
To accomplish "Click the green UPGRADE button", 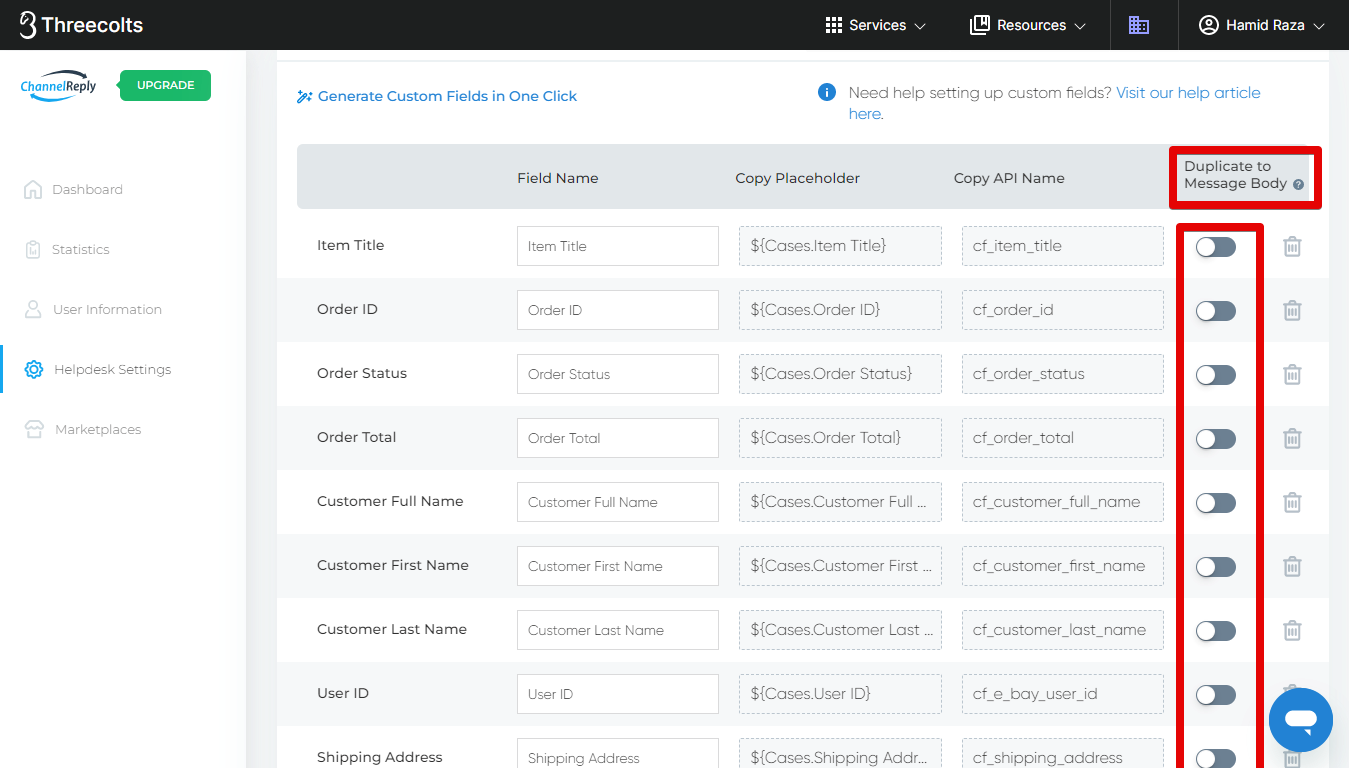I will (x=165, y=86).
